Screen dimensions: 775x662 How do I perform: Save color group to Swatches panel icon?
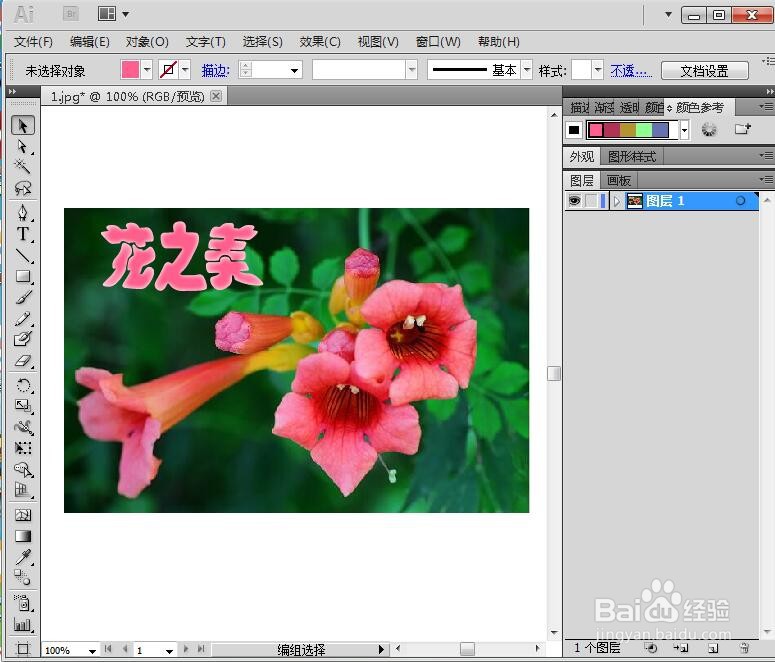(742, 130)
